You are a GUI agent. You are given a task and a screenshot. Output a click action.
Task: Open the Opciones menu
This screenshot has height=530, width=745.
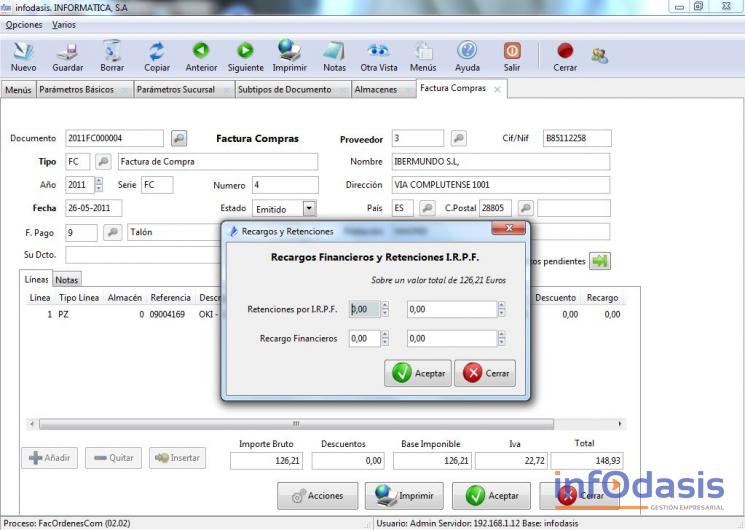pos(24,24)
